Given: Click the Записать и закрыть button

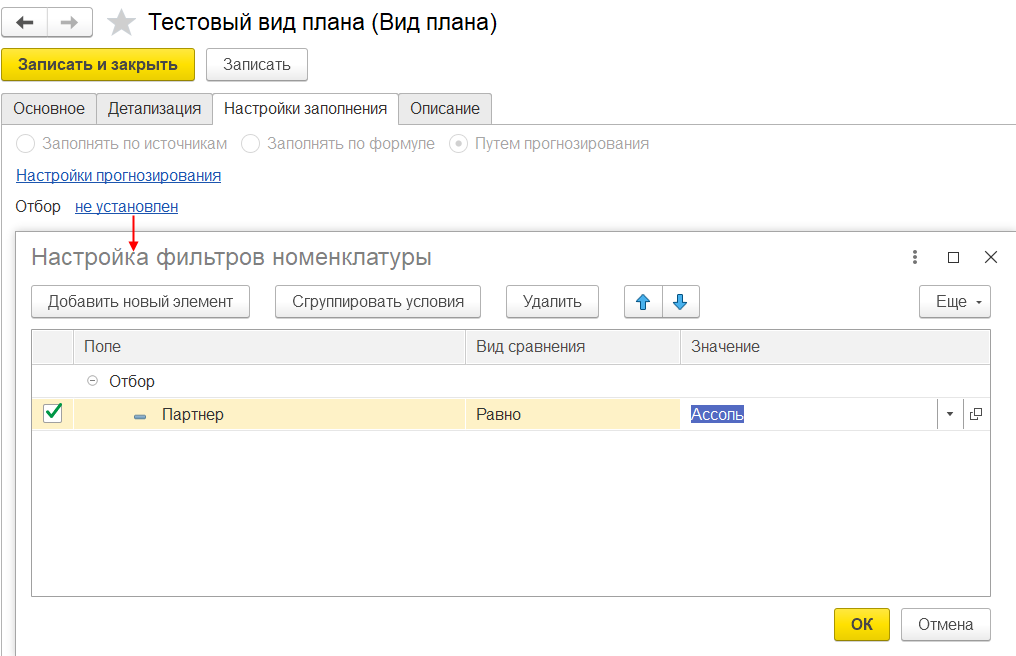Looking at the screenshot, I should tap(97, 64).
